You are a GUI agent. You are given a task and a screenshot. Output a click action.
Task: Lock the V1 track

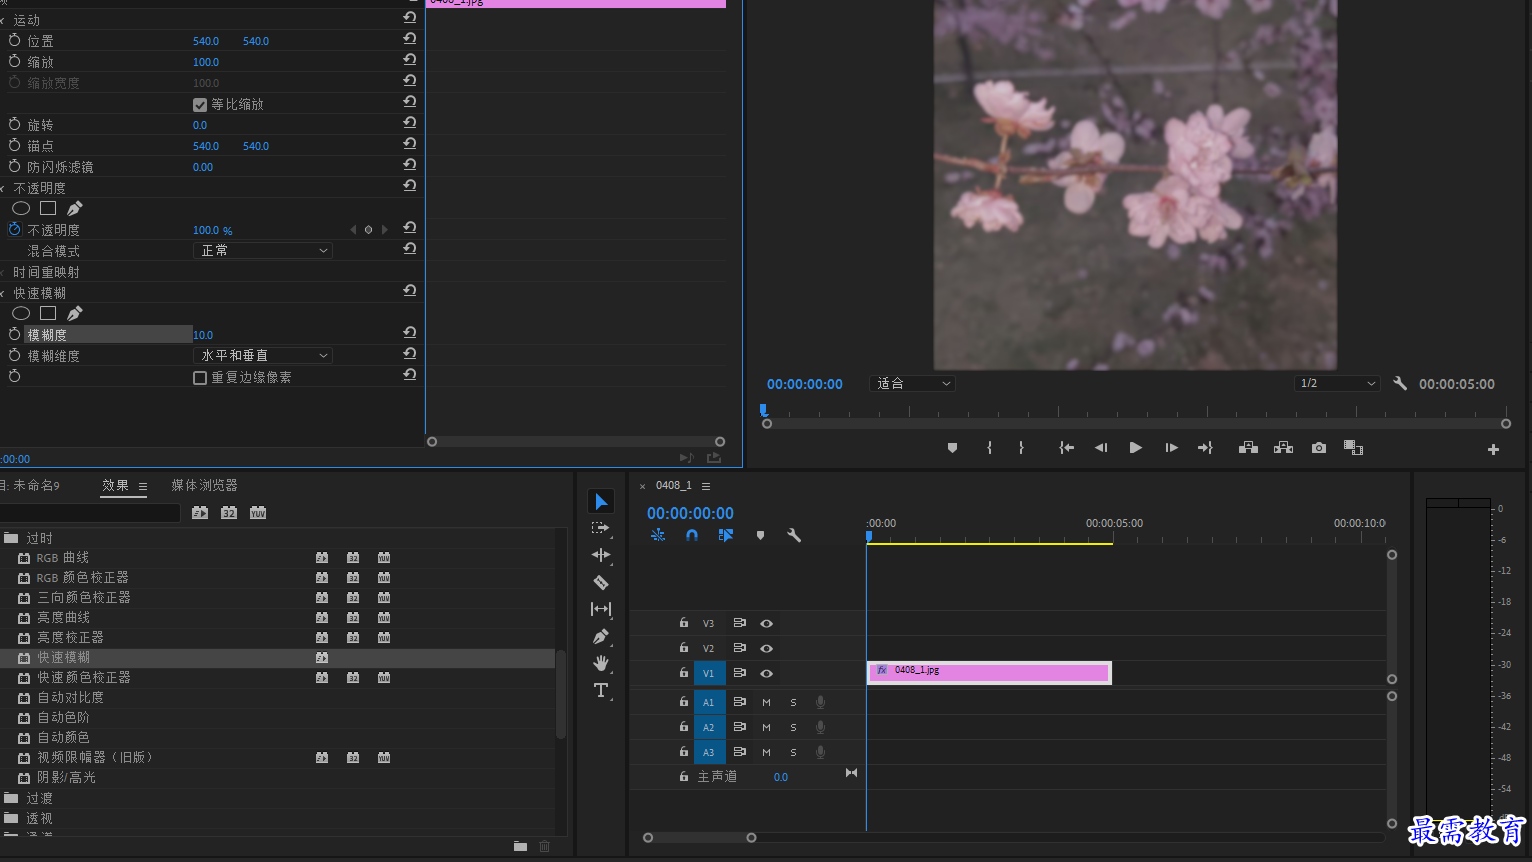click(684, 672)
